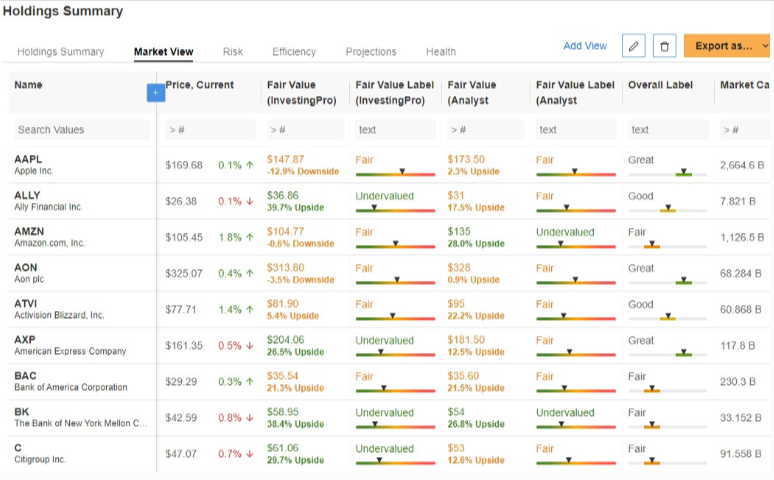This screenshot has width=774, height=480.
Task: Click the trash delete view icon
Action: [x=664, y=46]
